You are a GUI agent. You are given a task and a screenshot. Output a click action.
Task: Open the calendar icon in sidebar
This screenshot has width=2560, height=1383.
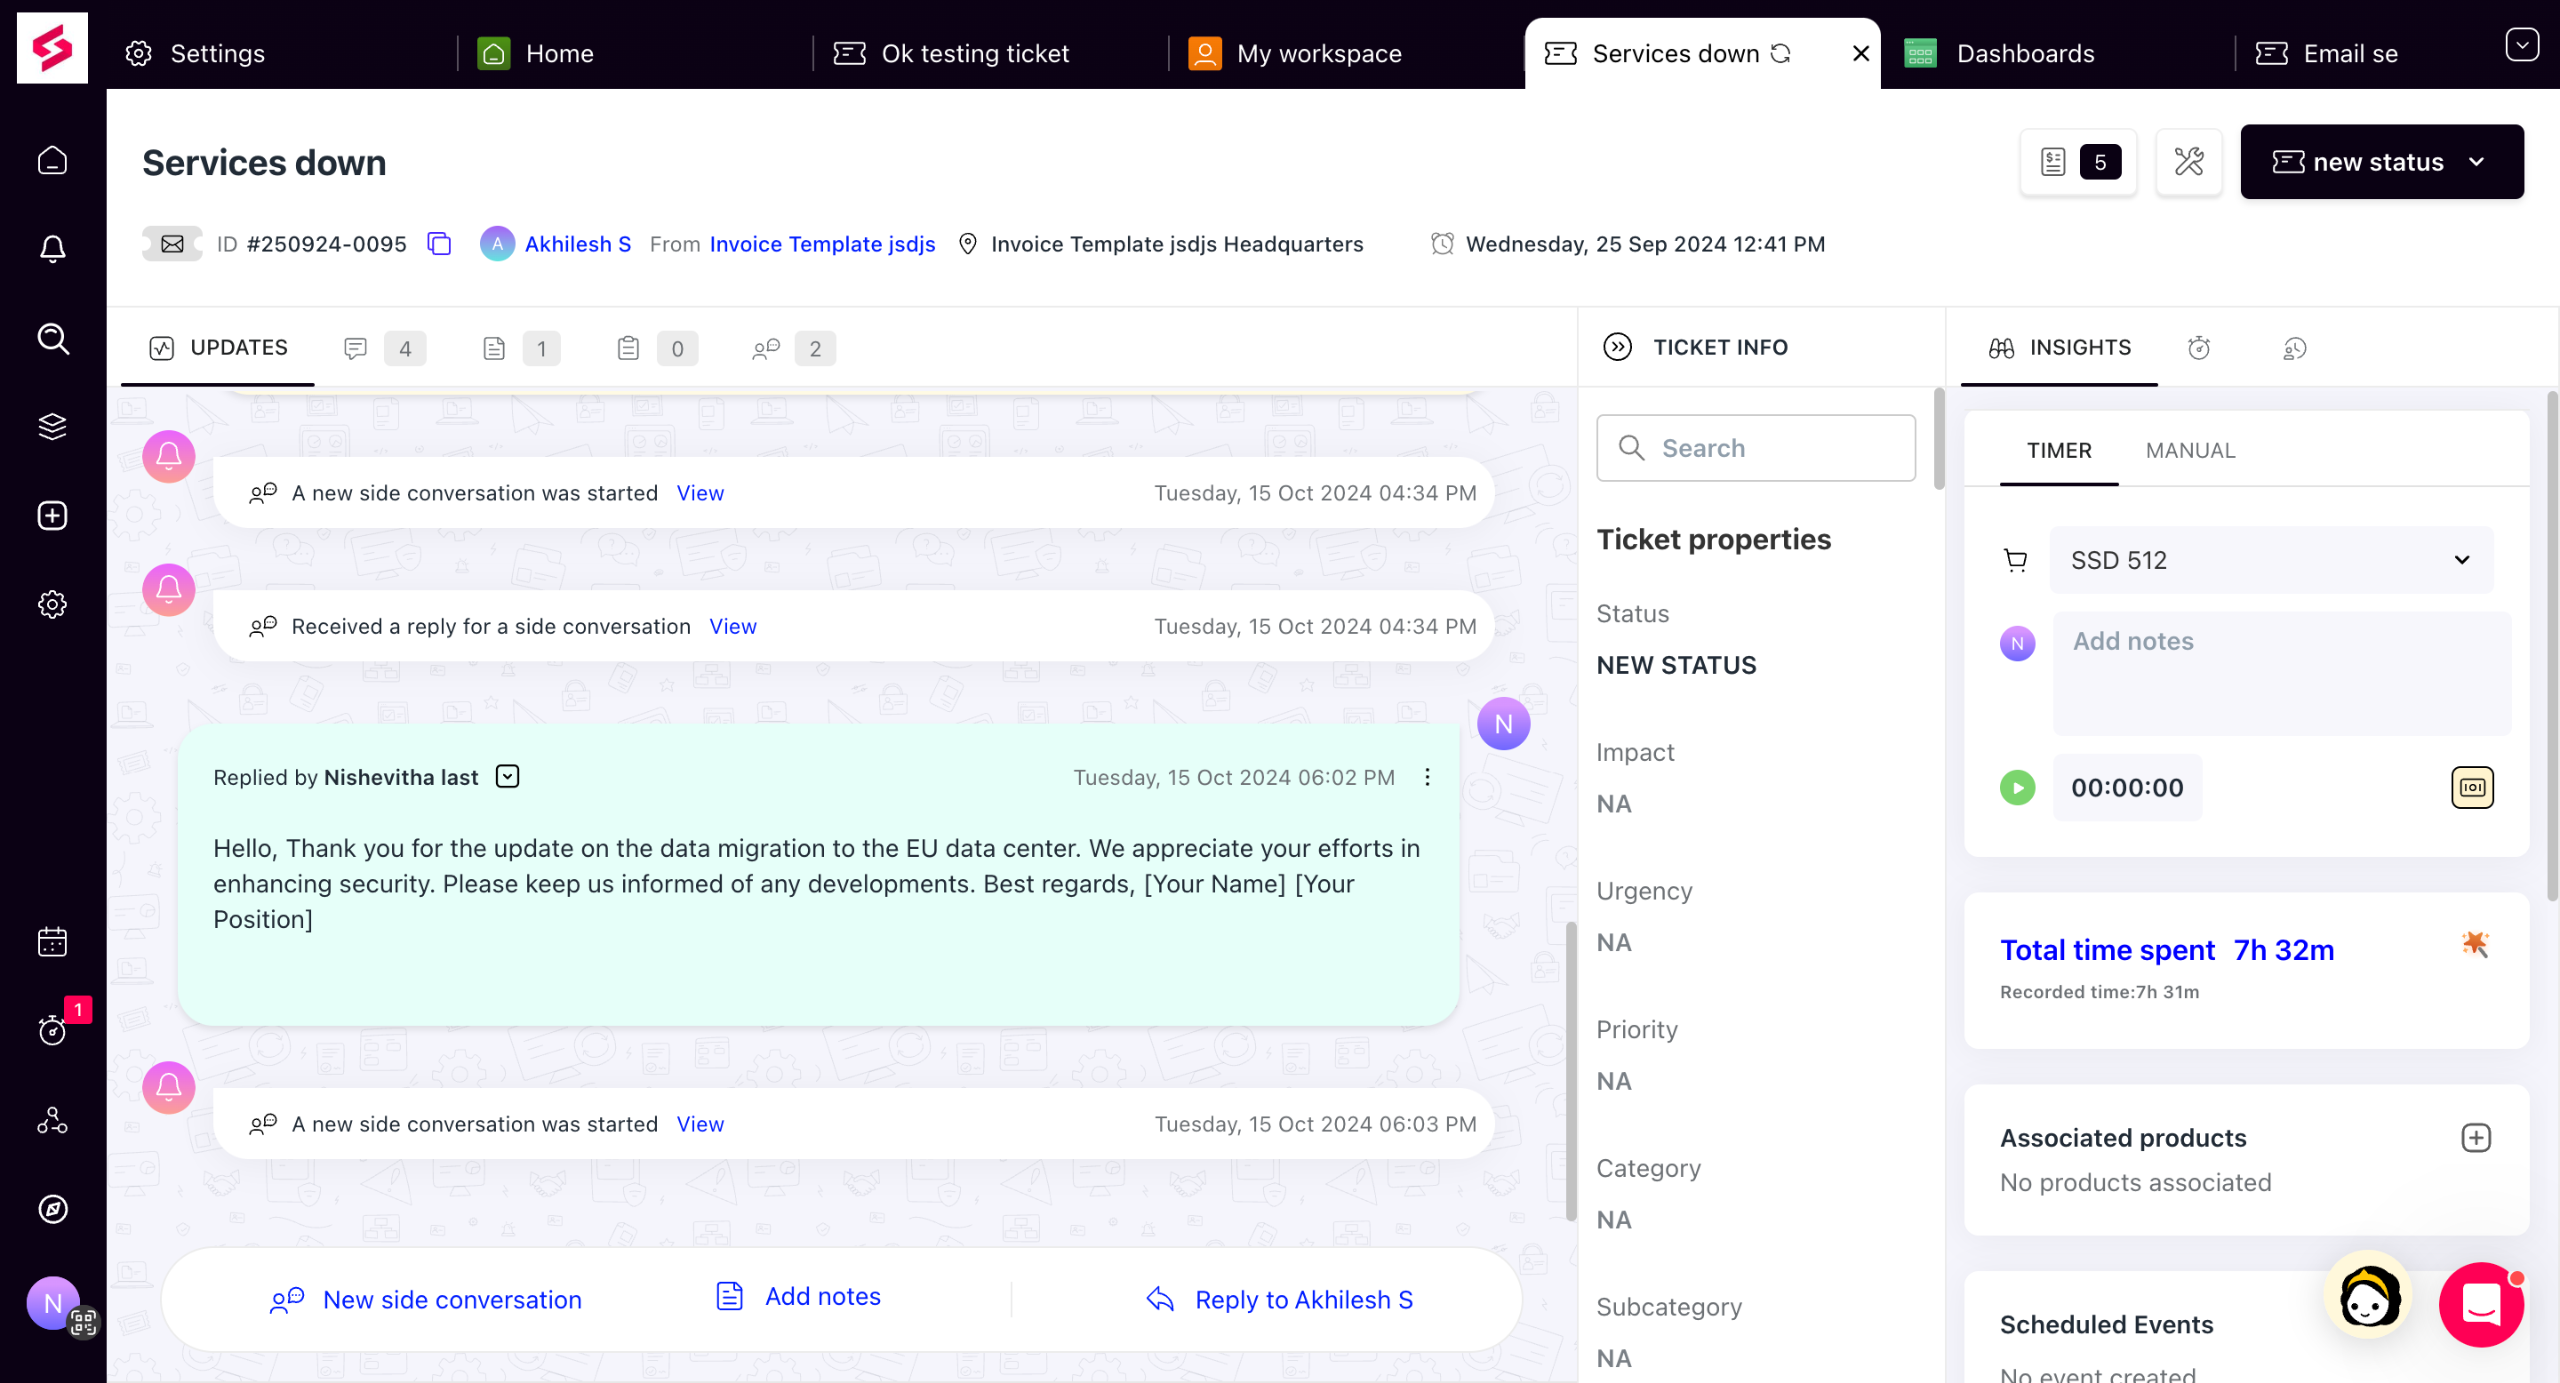point(52,942)
